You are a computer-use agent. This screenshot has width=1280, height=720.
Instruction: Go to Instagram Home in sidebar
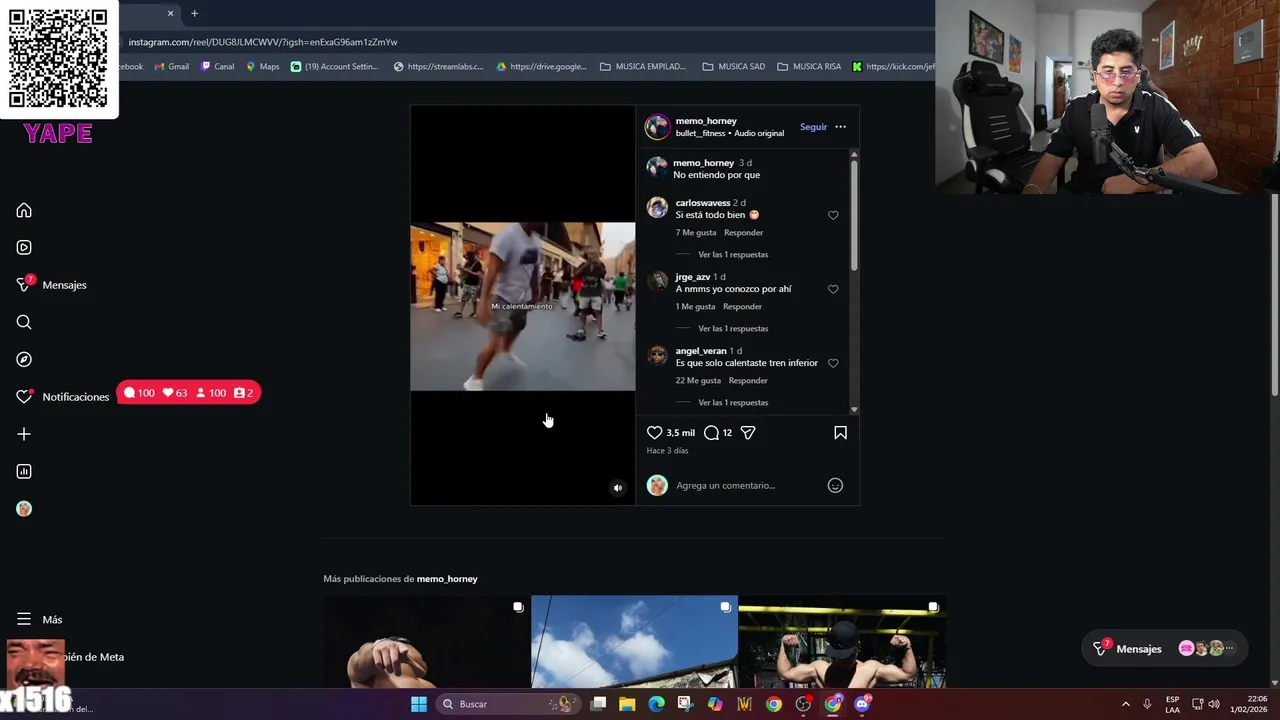click(24, 210)
